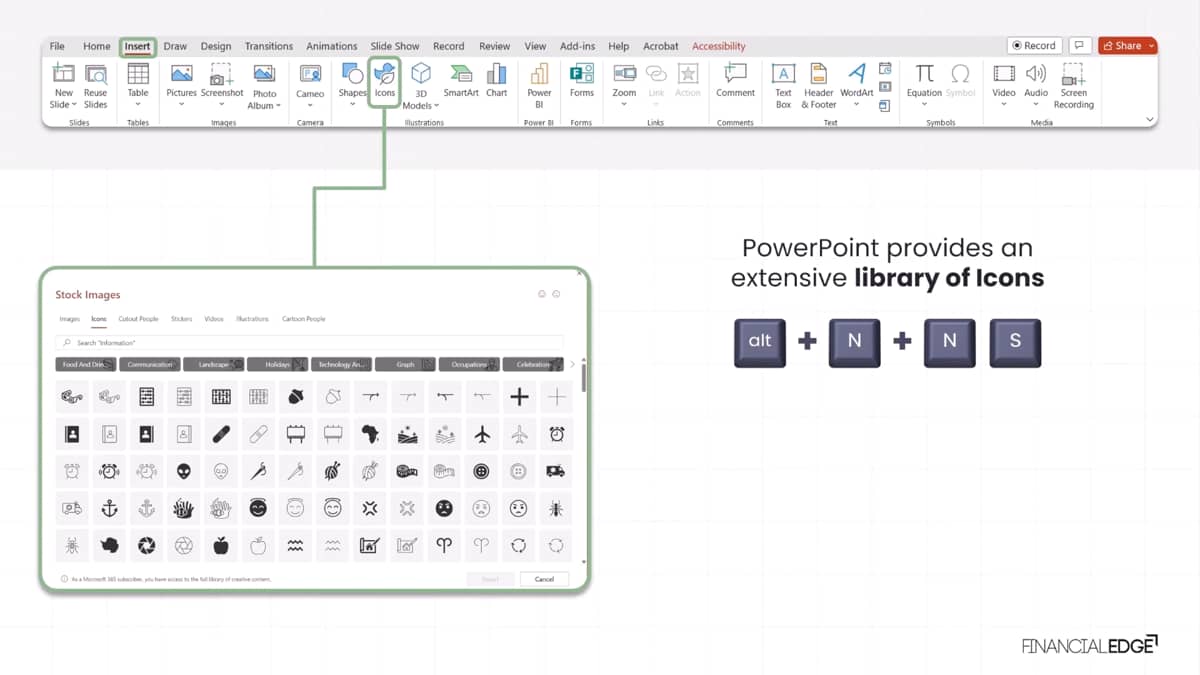Select the filled ambulance icon
This screenshot has height=675, width=1200.
556,471
